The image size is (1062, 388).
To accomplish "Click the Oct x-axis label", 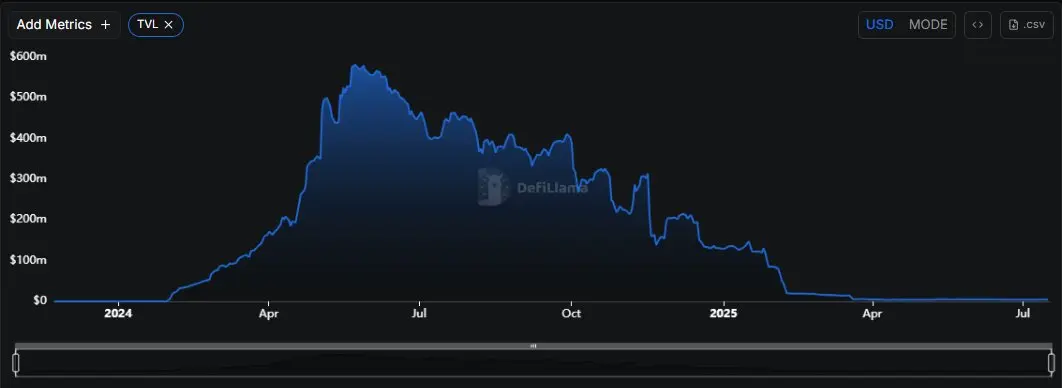I will [572, 314].
